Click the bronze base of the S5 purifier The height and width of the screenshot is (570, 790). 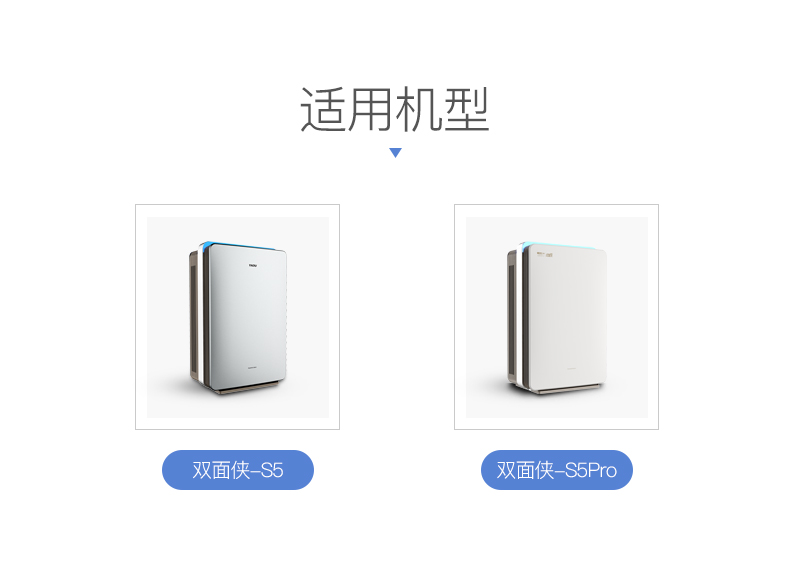247,387
